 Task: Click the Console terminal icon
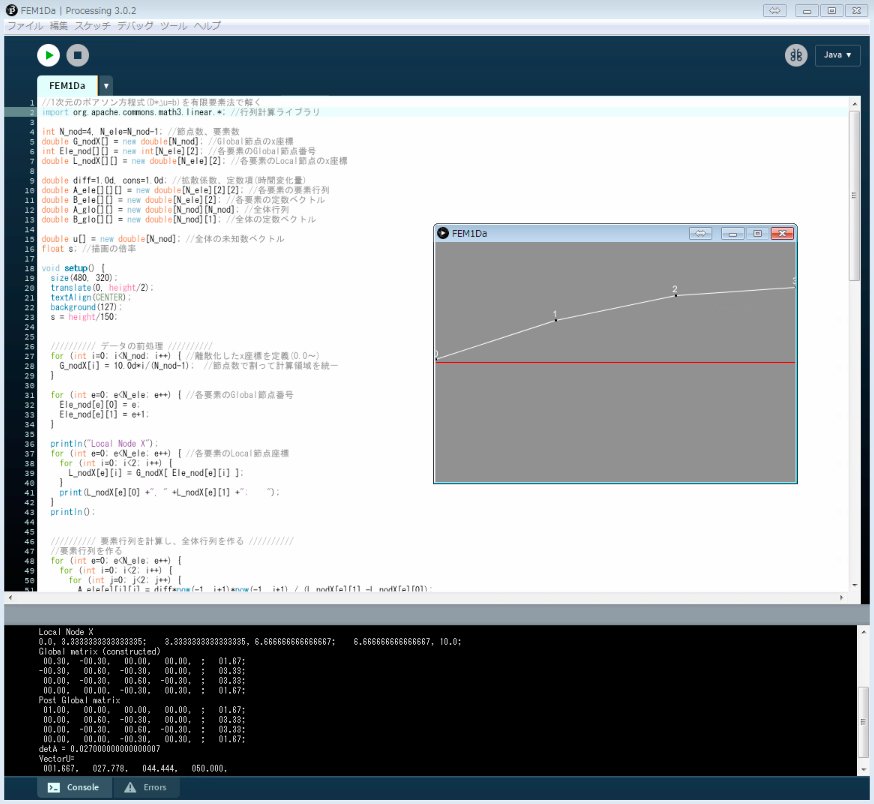[54, 787]
